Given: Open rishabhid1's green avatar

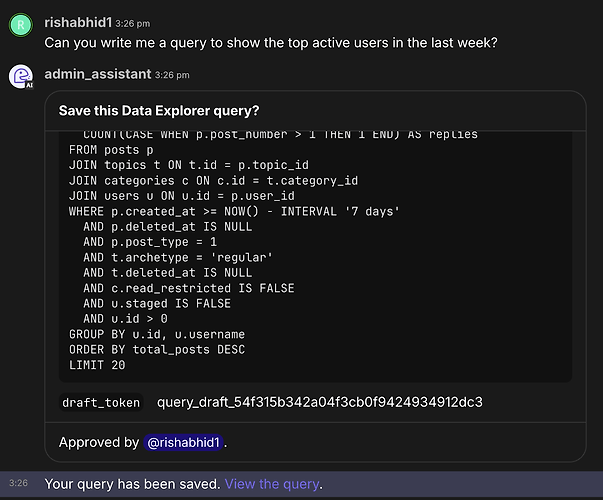Looking at the screenshot, I should [21, 25].
